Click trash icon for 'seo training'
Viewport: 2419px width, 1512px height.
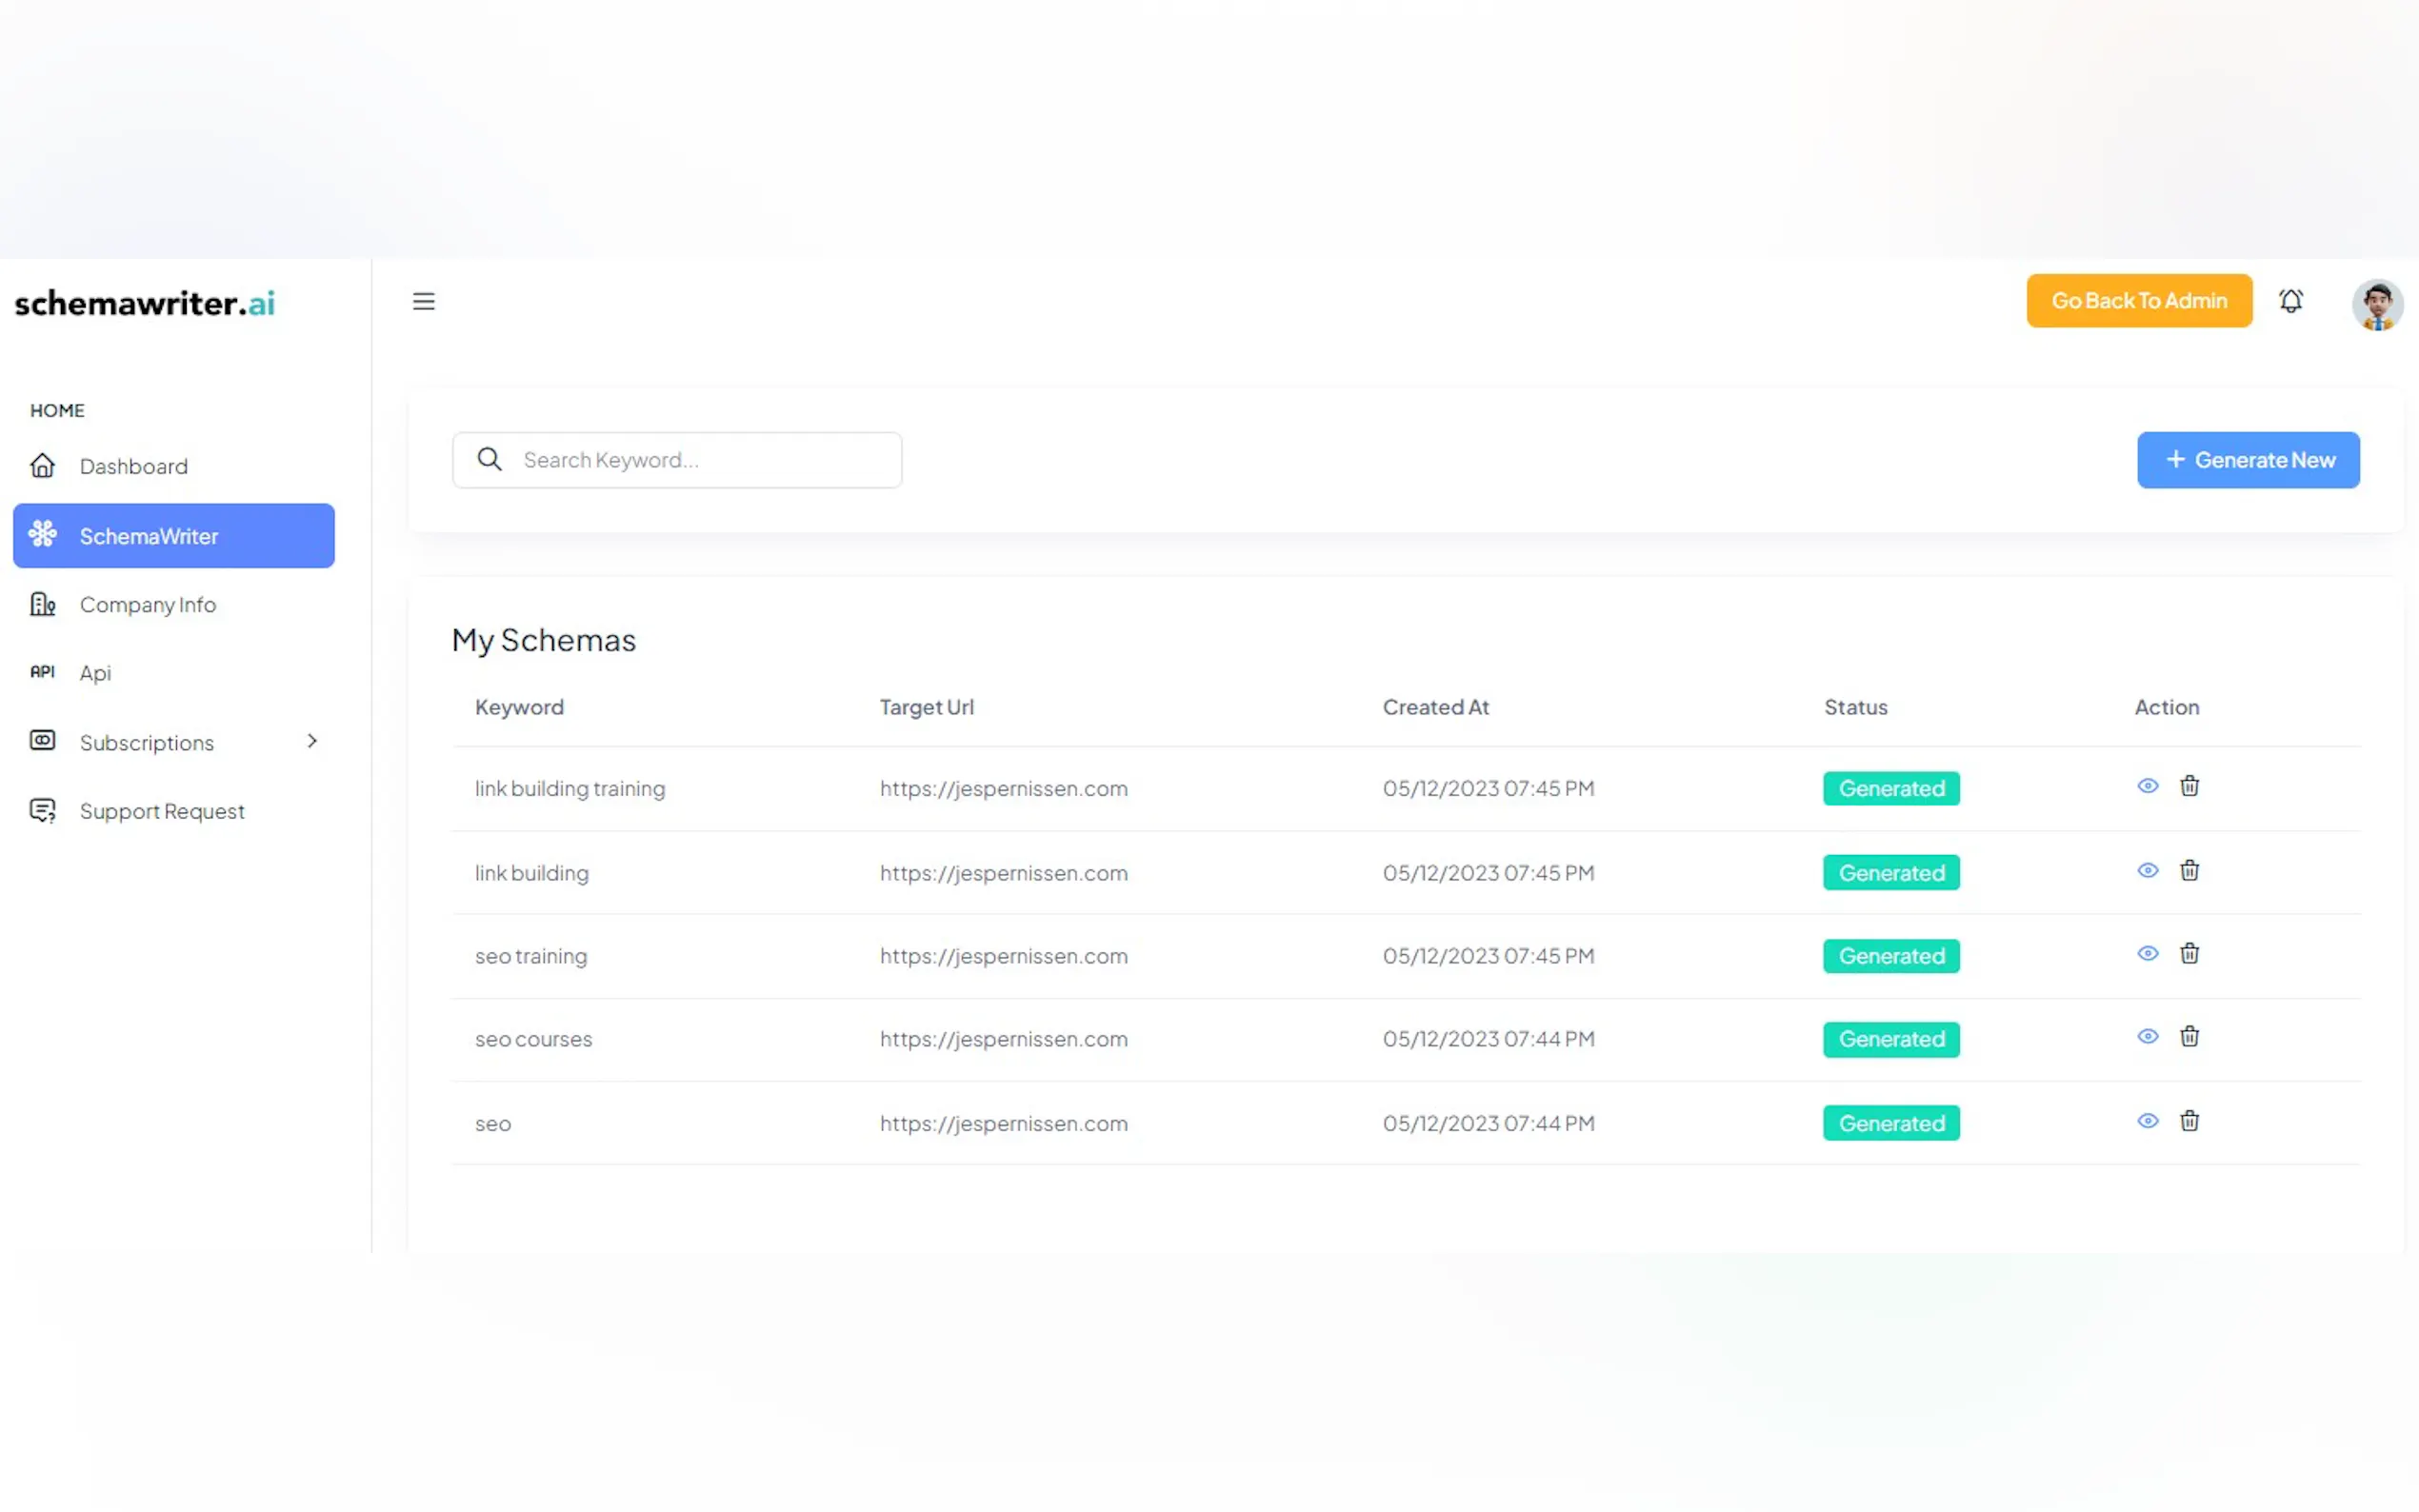pos(2189,954)
